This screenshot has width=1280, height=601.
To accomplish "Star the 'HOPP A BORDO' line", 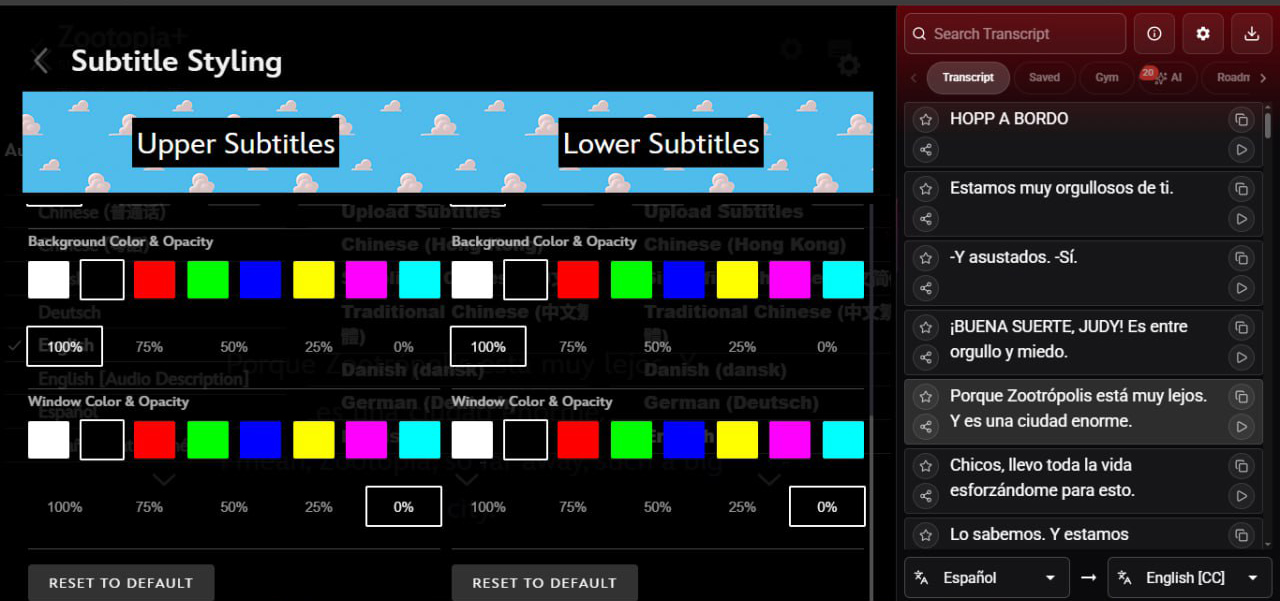I will pos(926,119).
